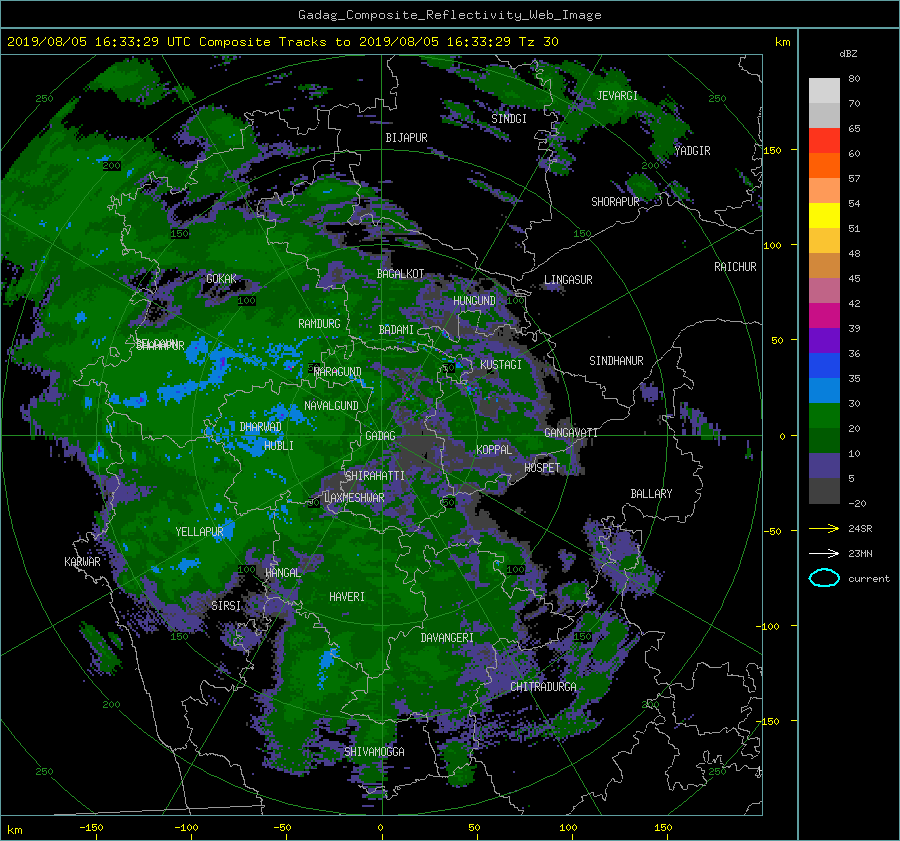Select the white 80 dBZ color swatch
Screen dimensions: 900x841
tap(824, 91)
